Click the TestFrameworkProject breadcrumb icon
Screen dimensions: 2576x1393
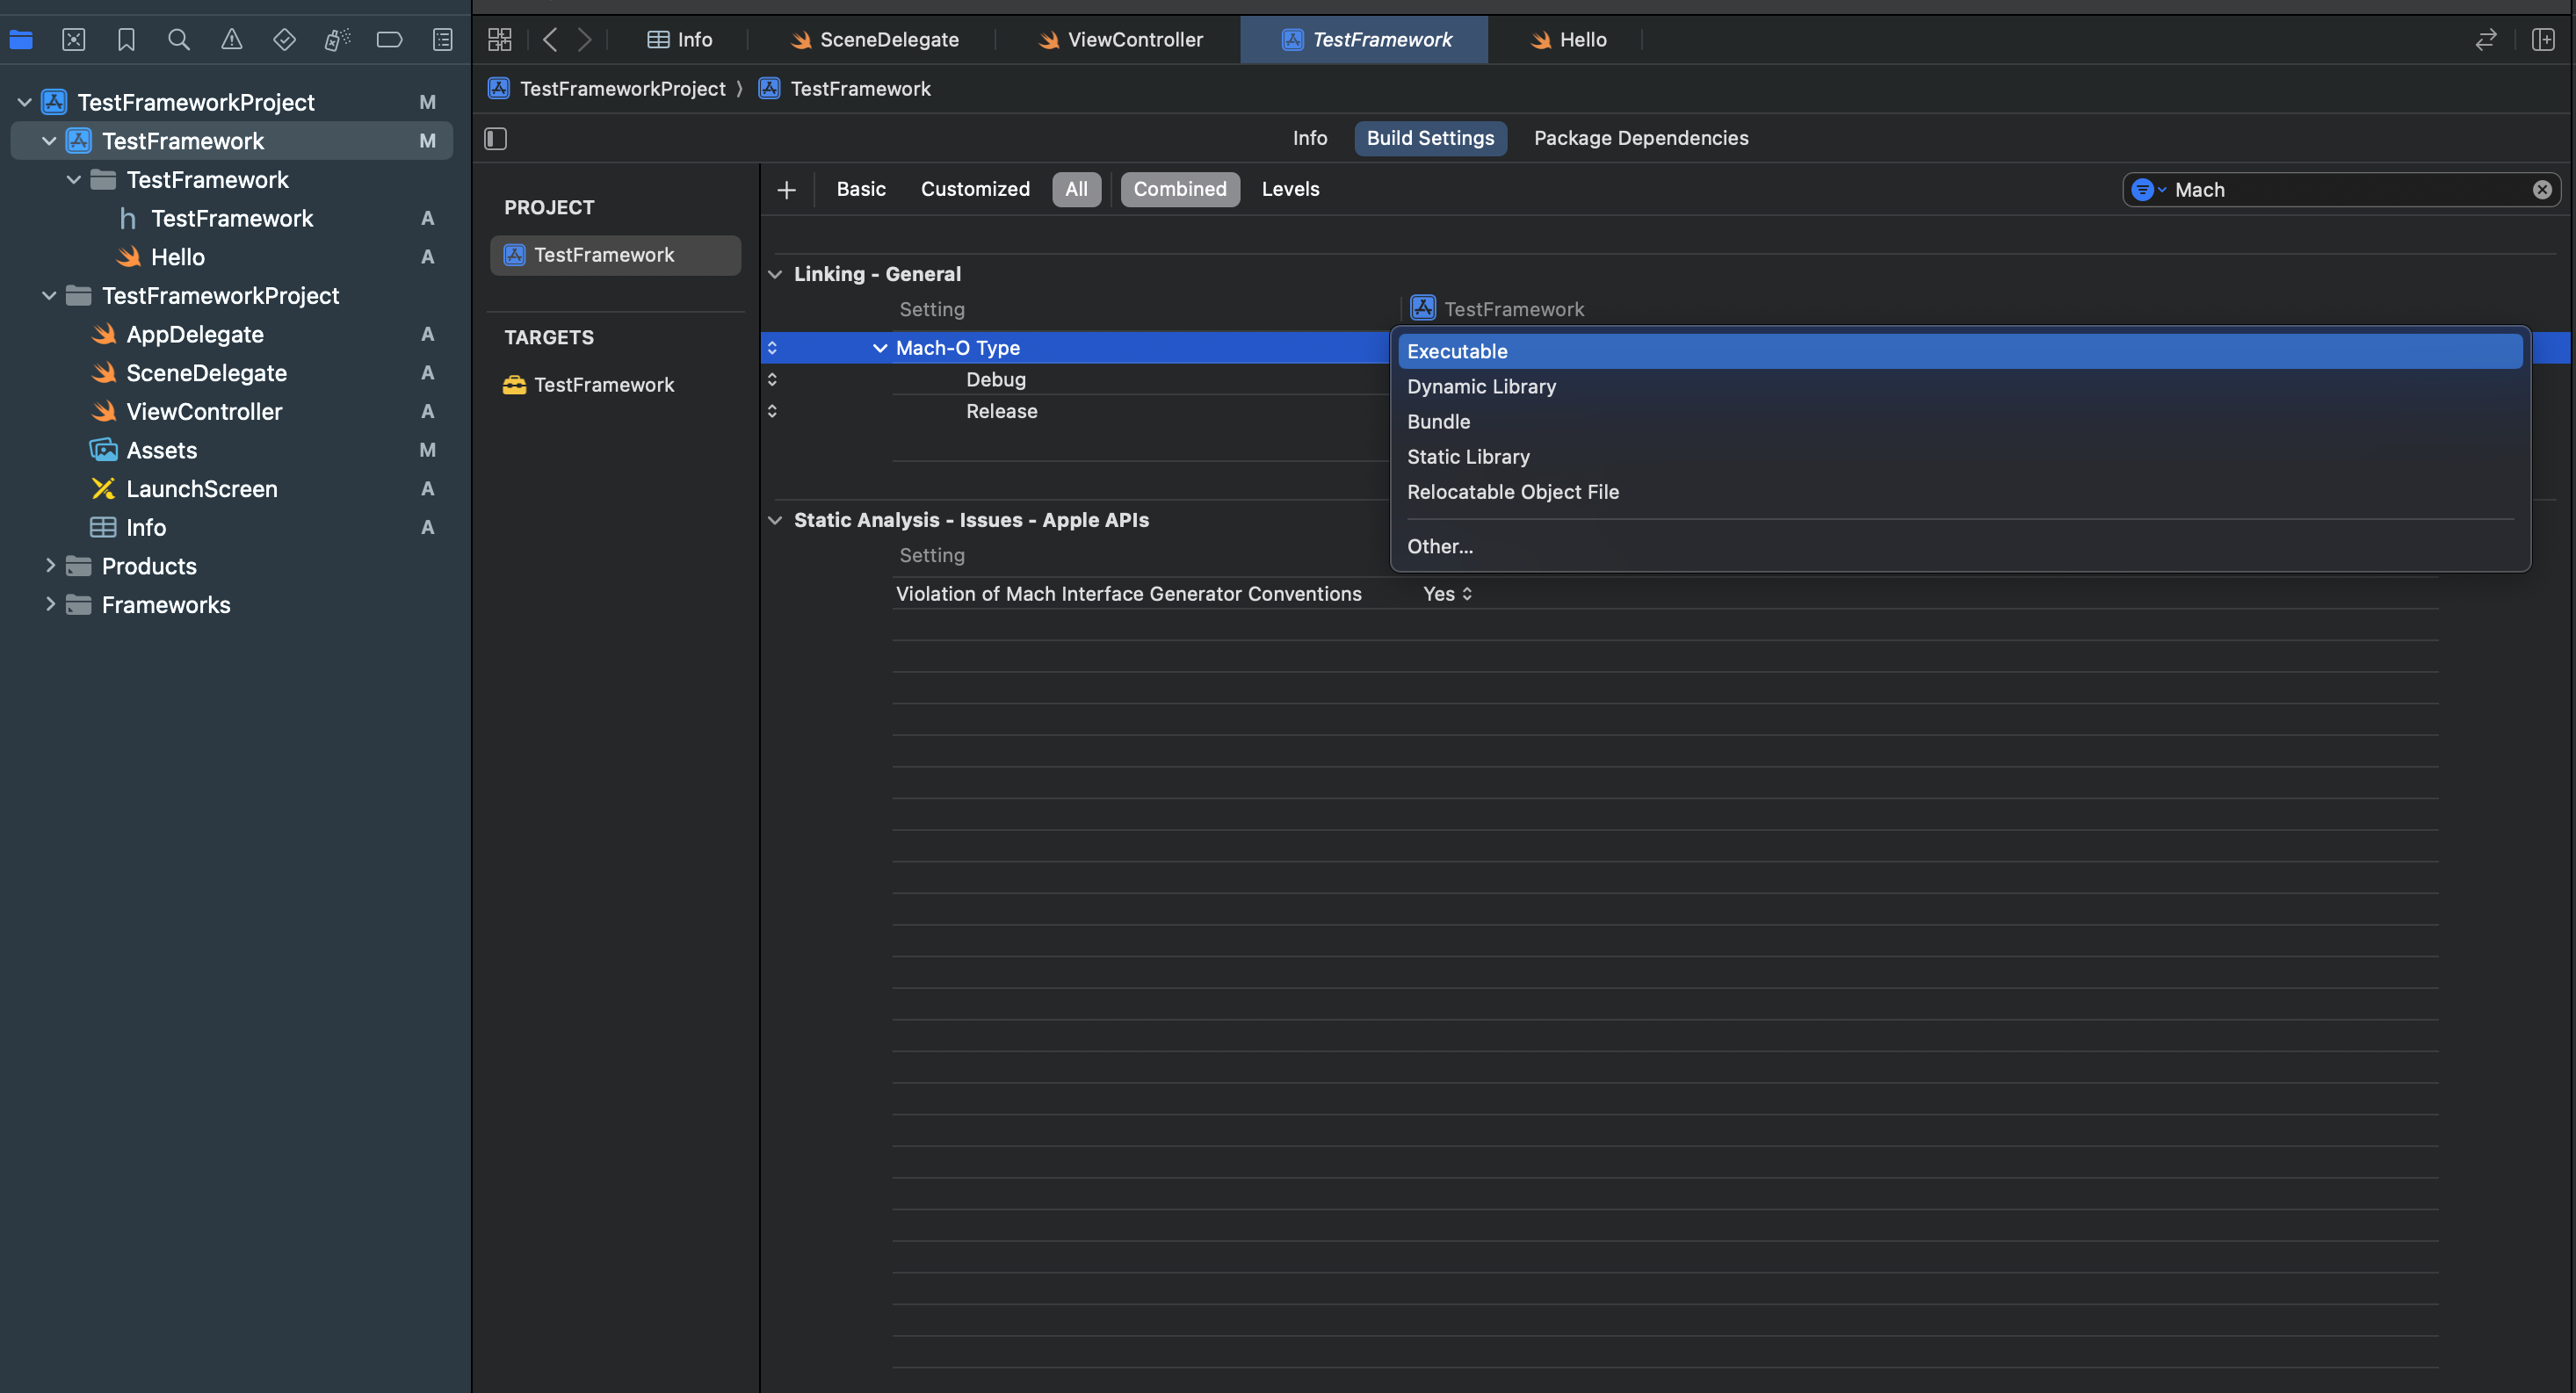[499, 89]
